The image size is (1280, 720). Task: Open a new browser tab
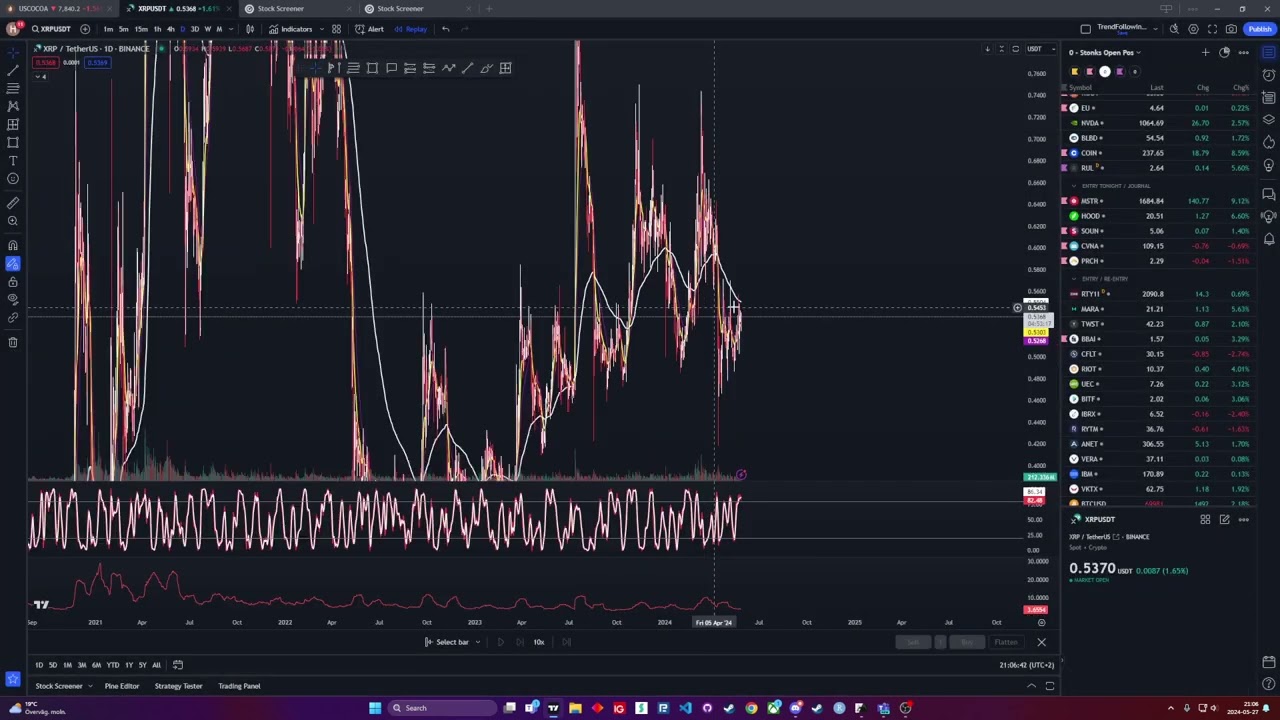[489, 8]
